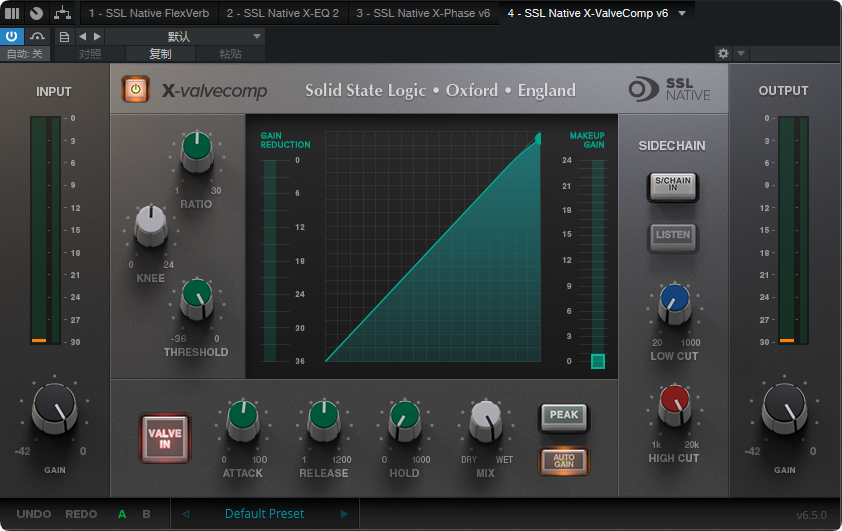Image resolution: width=842 pixels, height=531 pixels.
Task: Click the threshold point on compression curve
Action: coord(538,140)
